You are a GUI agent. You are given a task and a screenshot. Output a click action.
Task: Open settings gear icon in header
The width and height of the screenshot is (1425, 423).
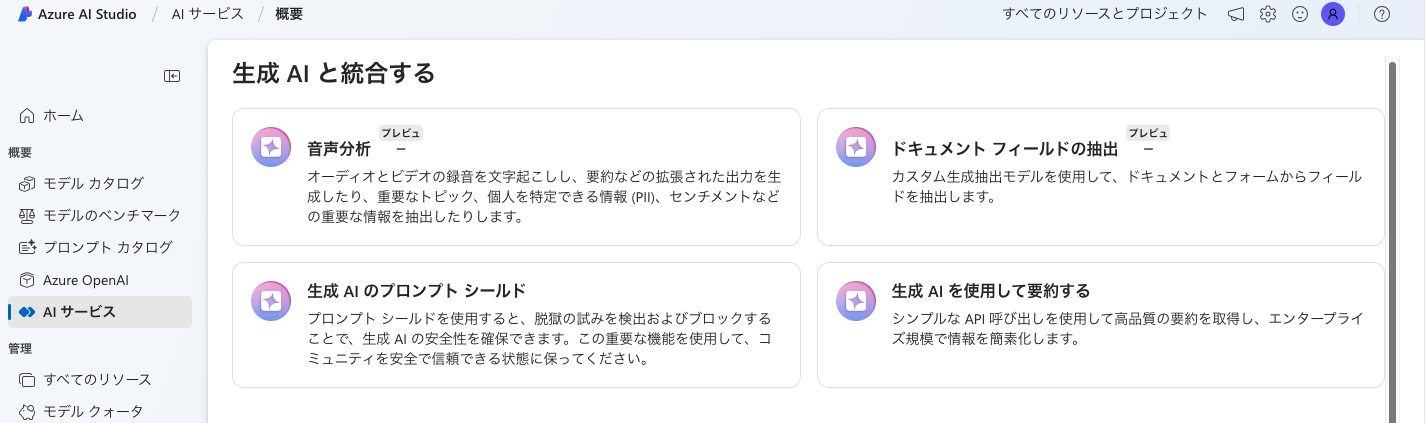click(x=1268, y=14)
